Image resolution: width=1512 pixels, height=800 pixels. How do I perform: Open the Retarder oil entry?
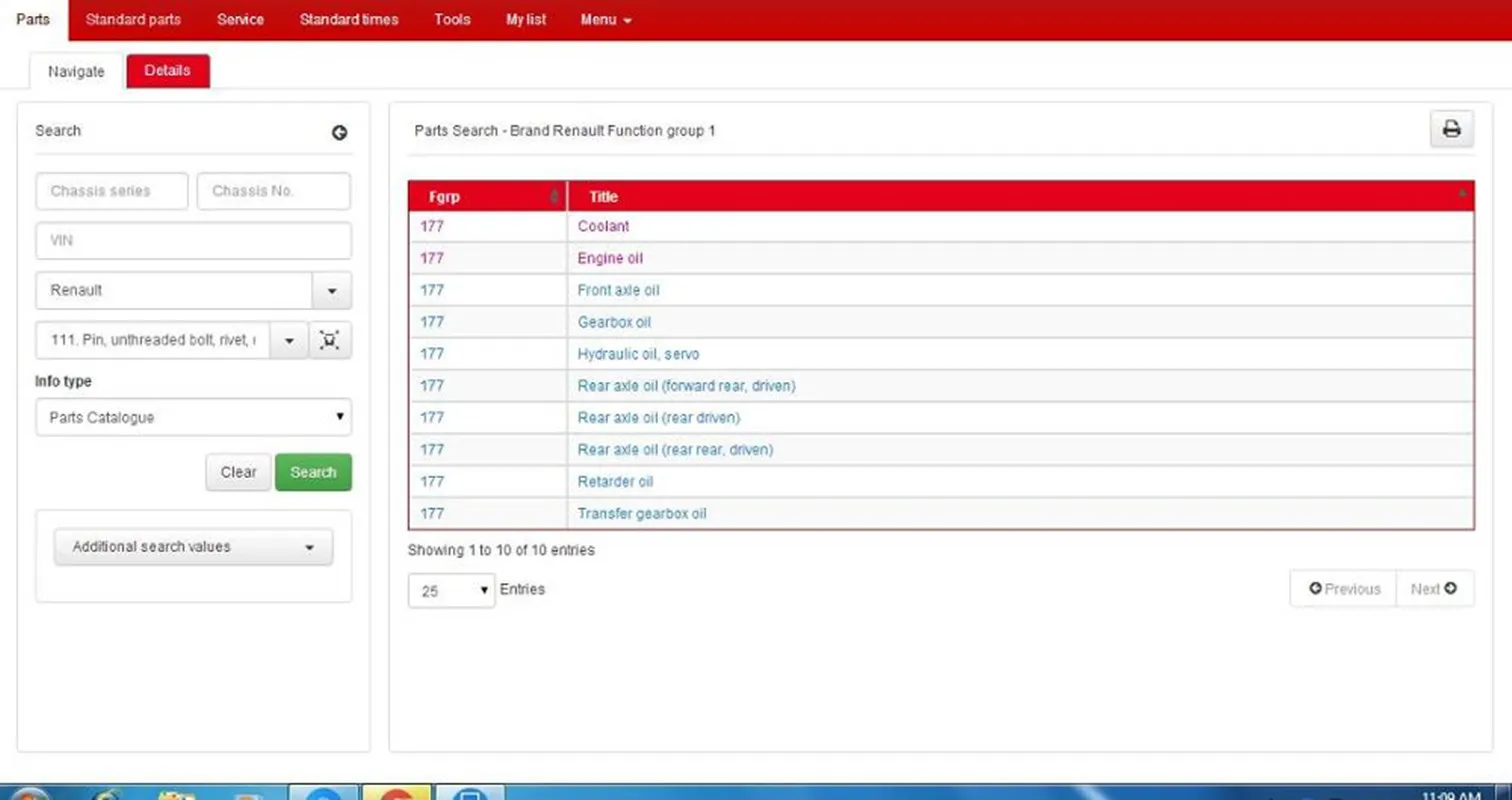tap(615, 482)
